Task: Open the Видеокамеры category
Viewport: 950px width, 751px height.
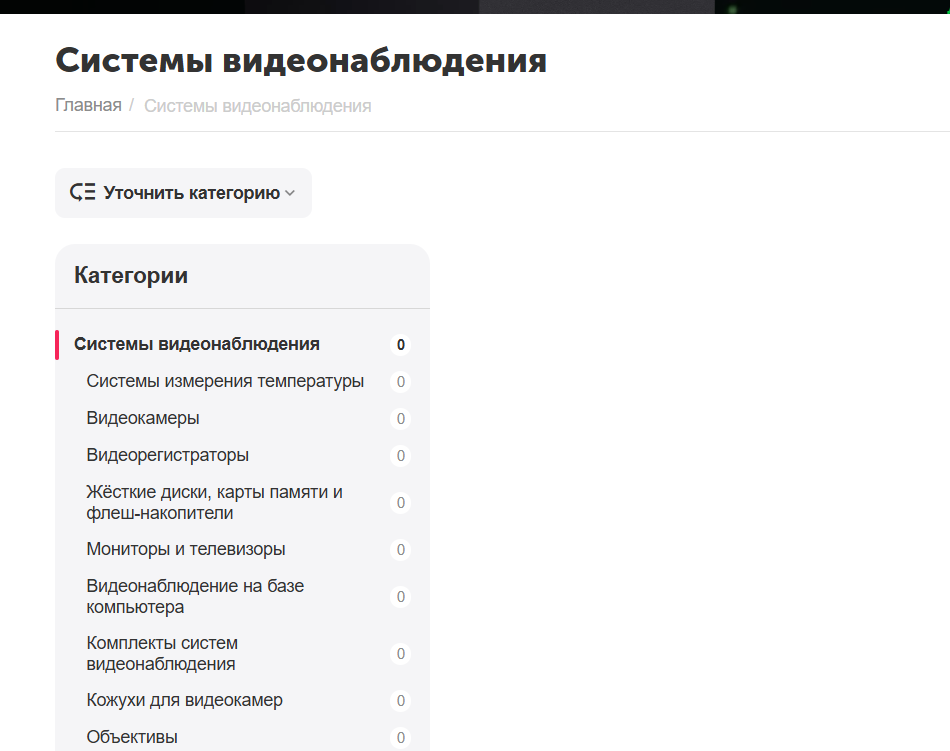Action: point(143,418)
